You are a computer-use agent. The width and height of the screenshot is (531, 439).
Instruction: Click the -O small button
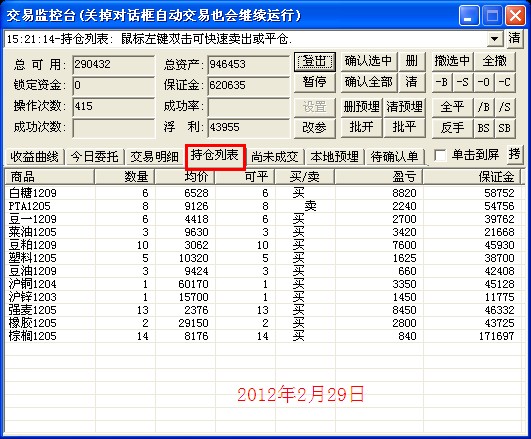click(x=484, y=82)
